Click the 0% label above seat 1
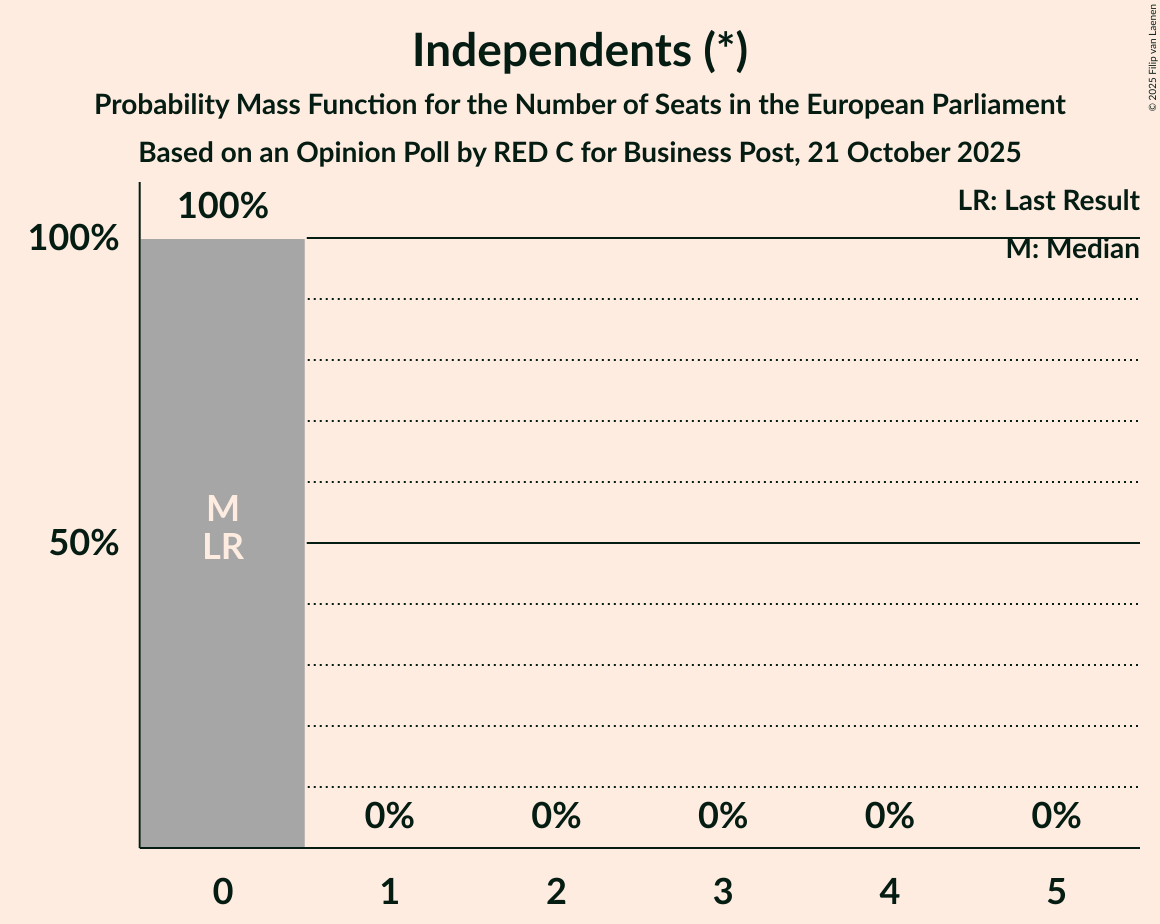Screen dimensions: 1160x924 pos(390,816)
